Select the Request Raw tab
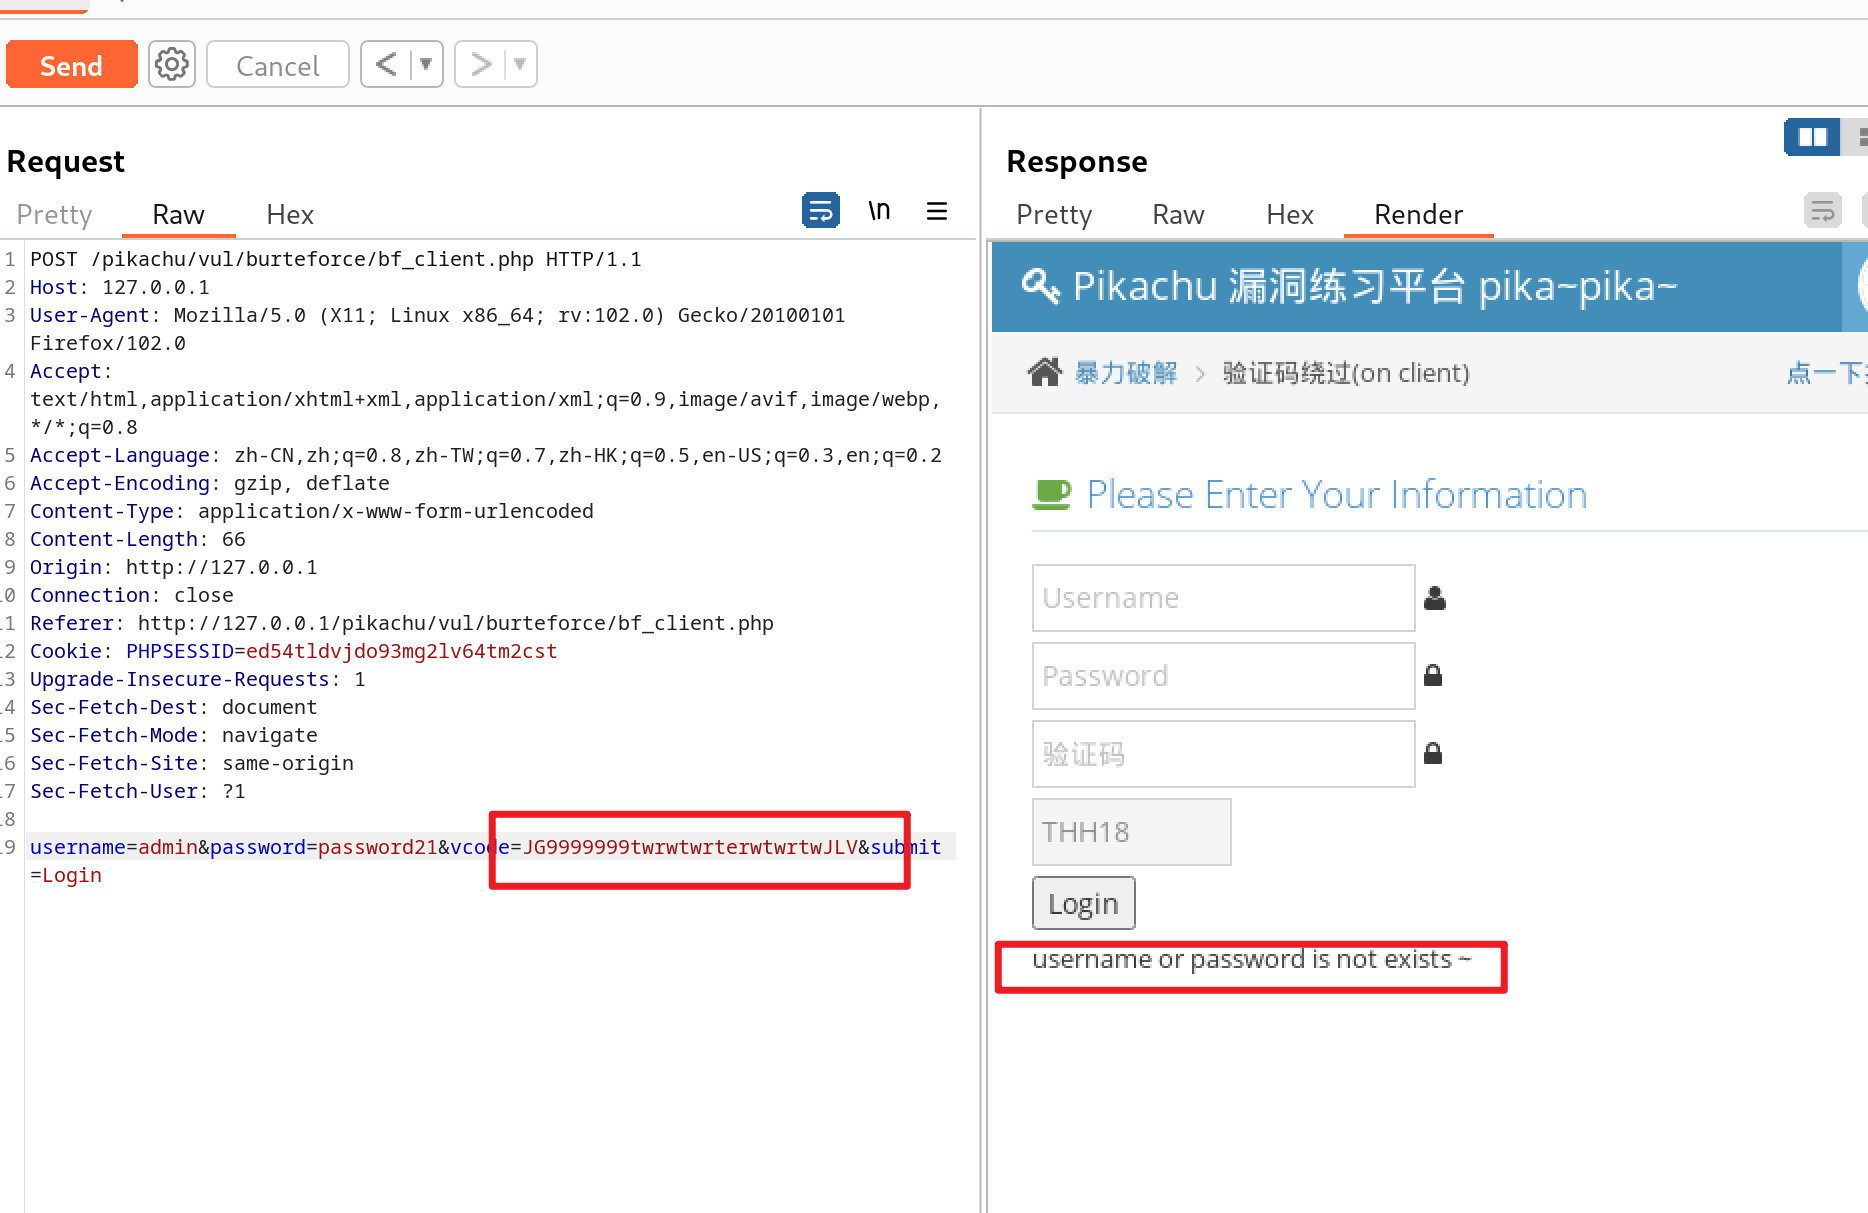This screenshot has height=1213, width=1868. [x=178, y=214]
